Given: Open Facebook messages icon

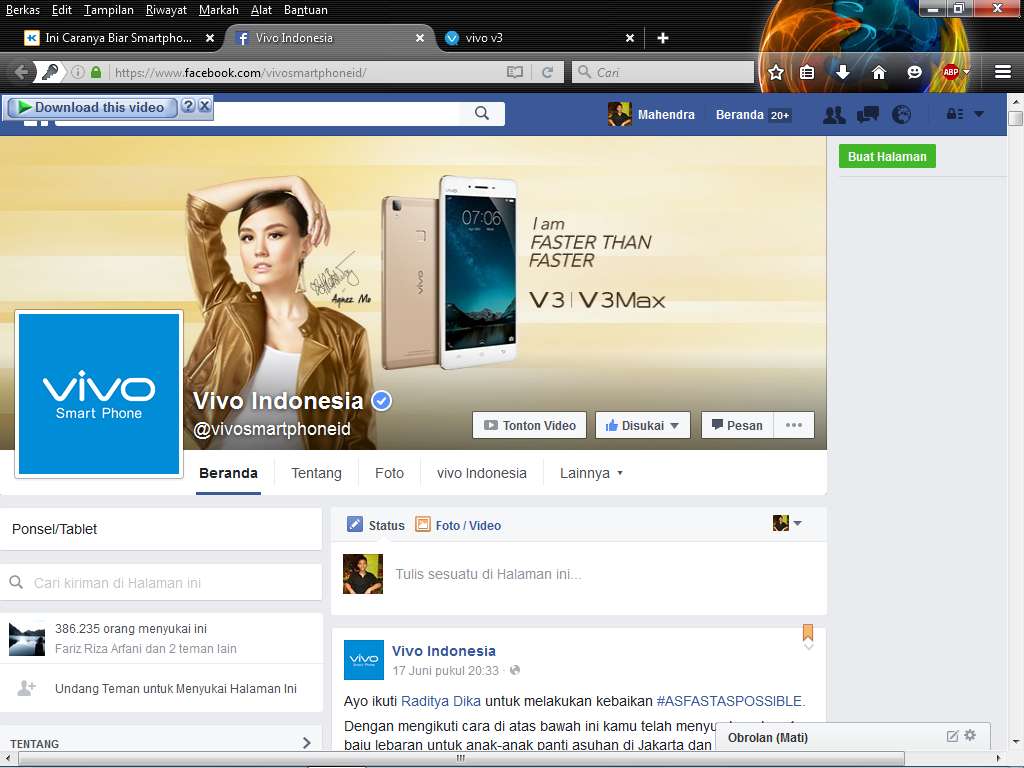Looking at the screenshot, I should click(x=867, y=115).
